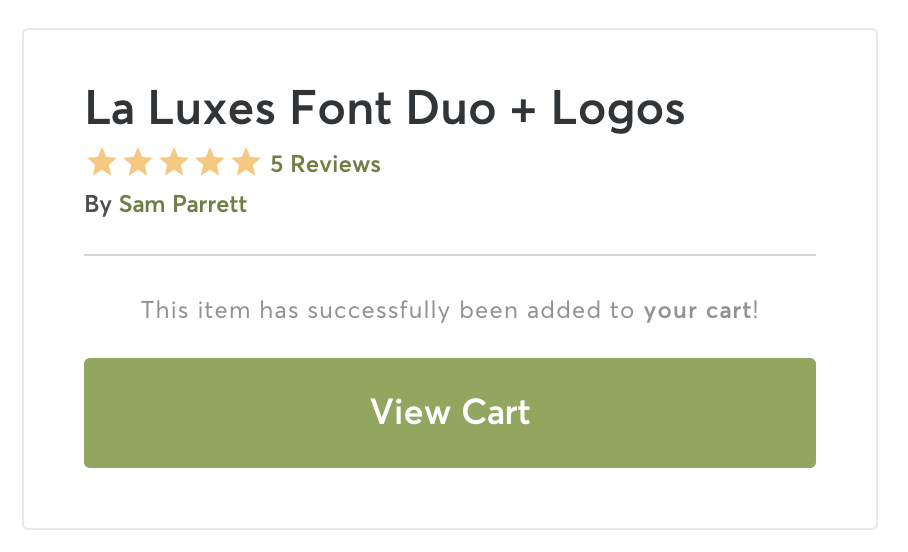Viewport: 908px width, 552px height.
Task: Select the third rating star
Action: [x=174, y=162]
